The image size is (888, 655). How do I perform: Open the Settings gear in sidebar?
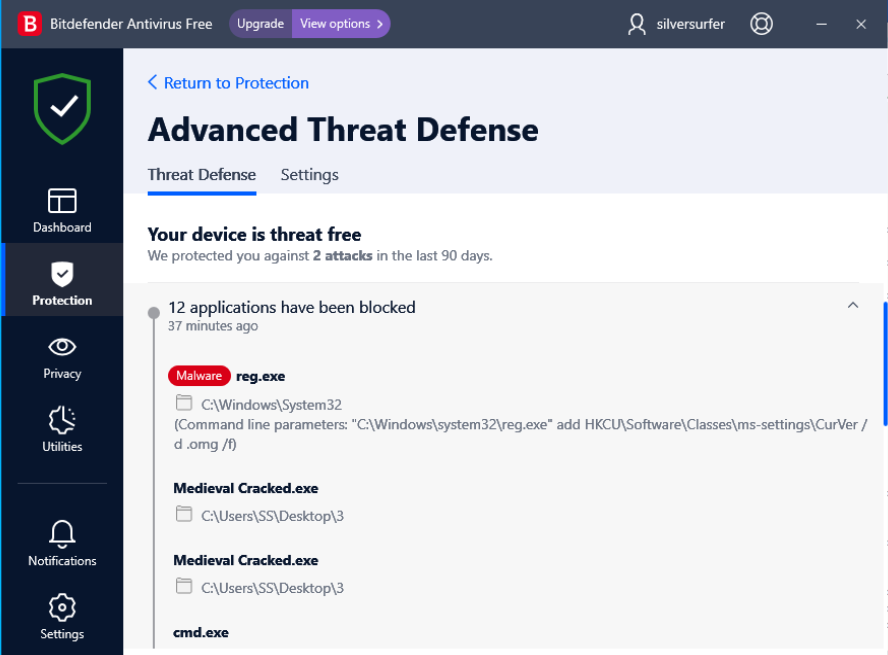click(62, 617)
